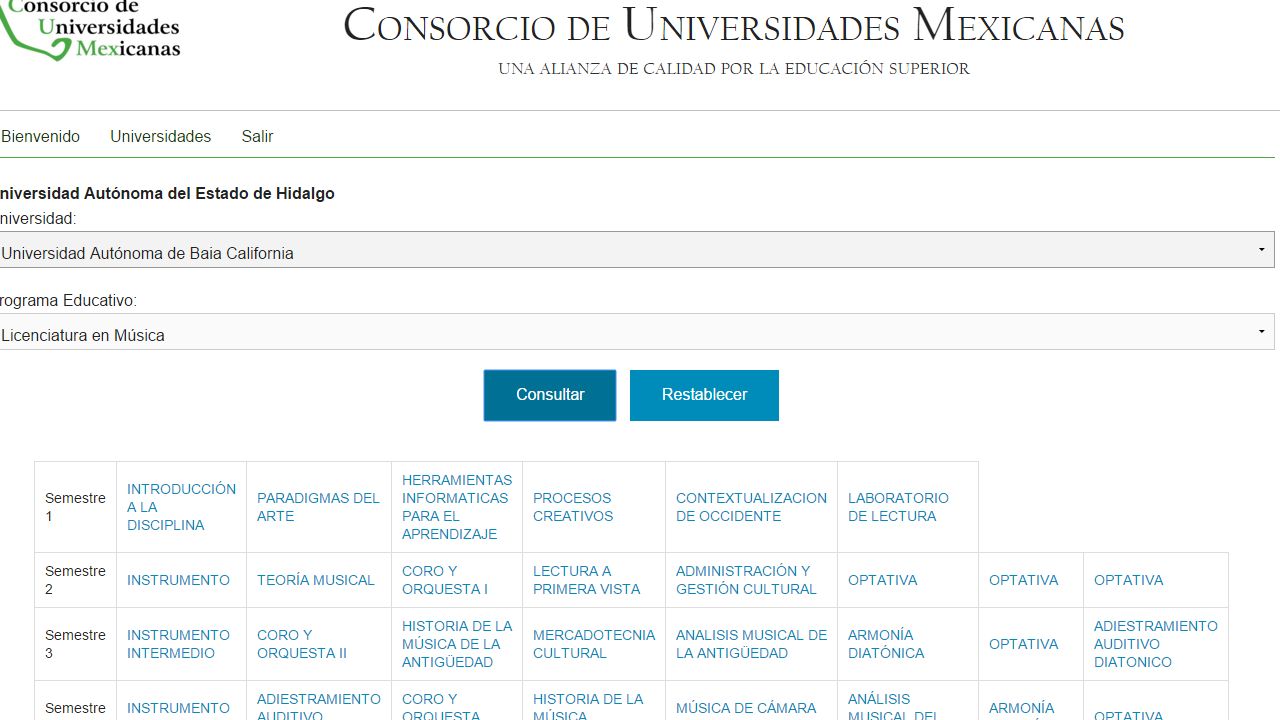Open LECTURA A PRIMERA VISTA link
Screen dimensions: 1280x720
[586, 580]
